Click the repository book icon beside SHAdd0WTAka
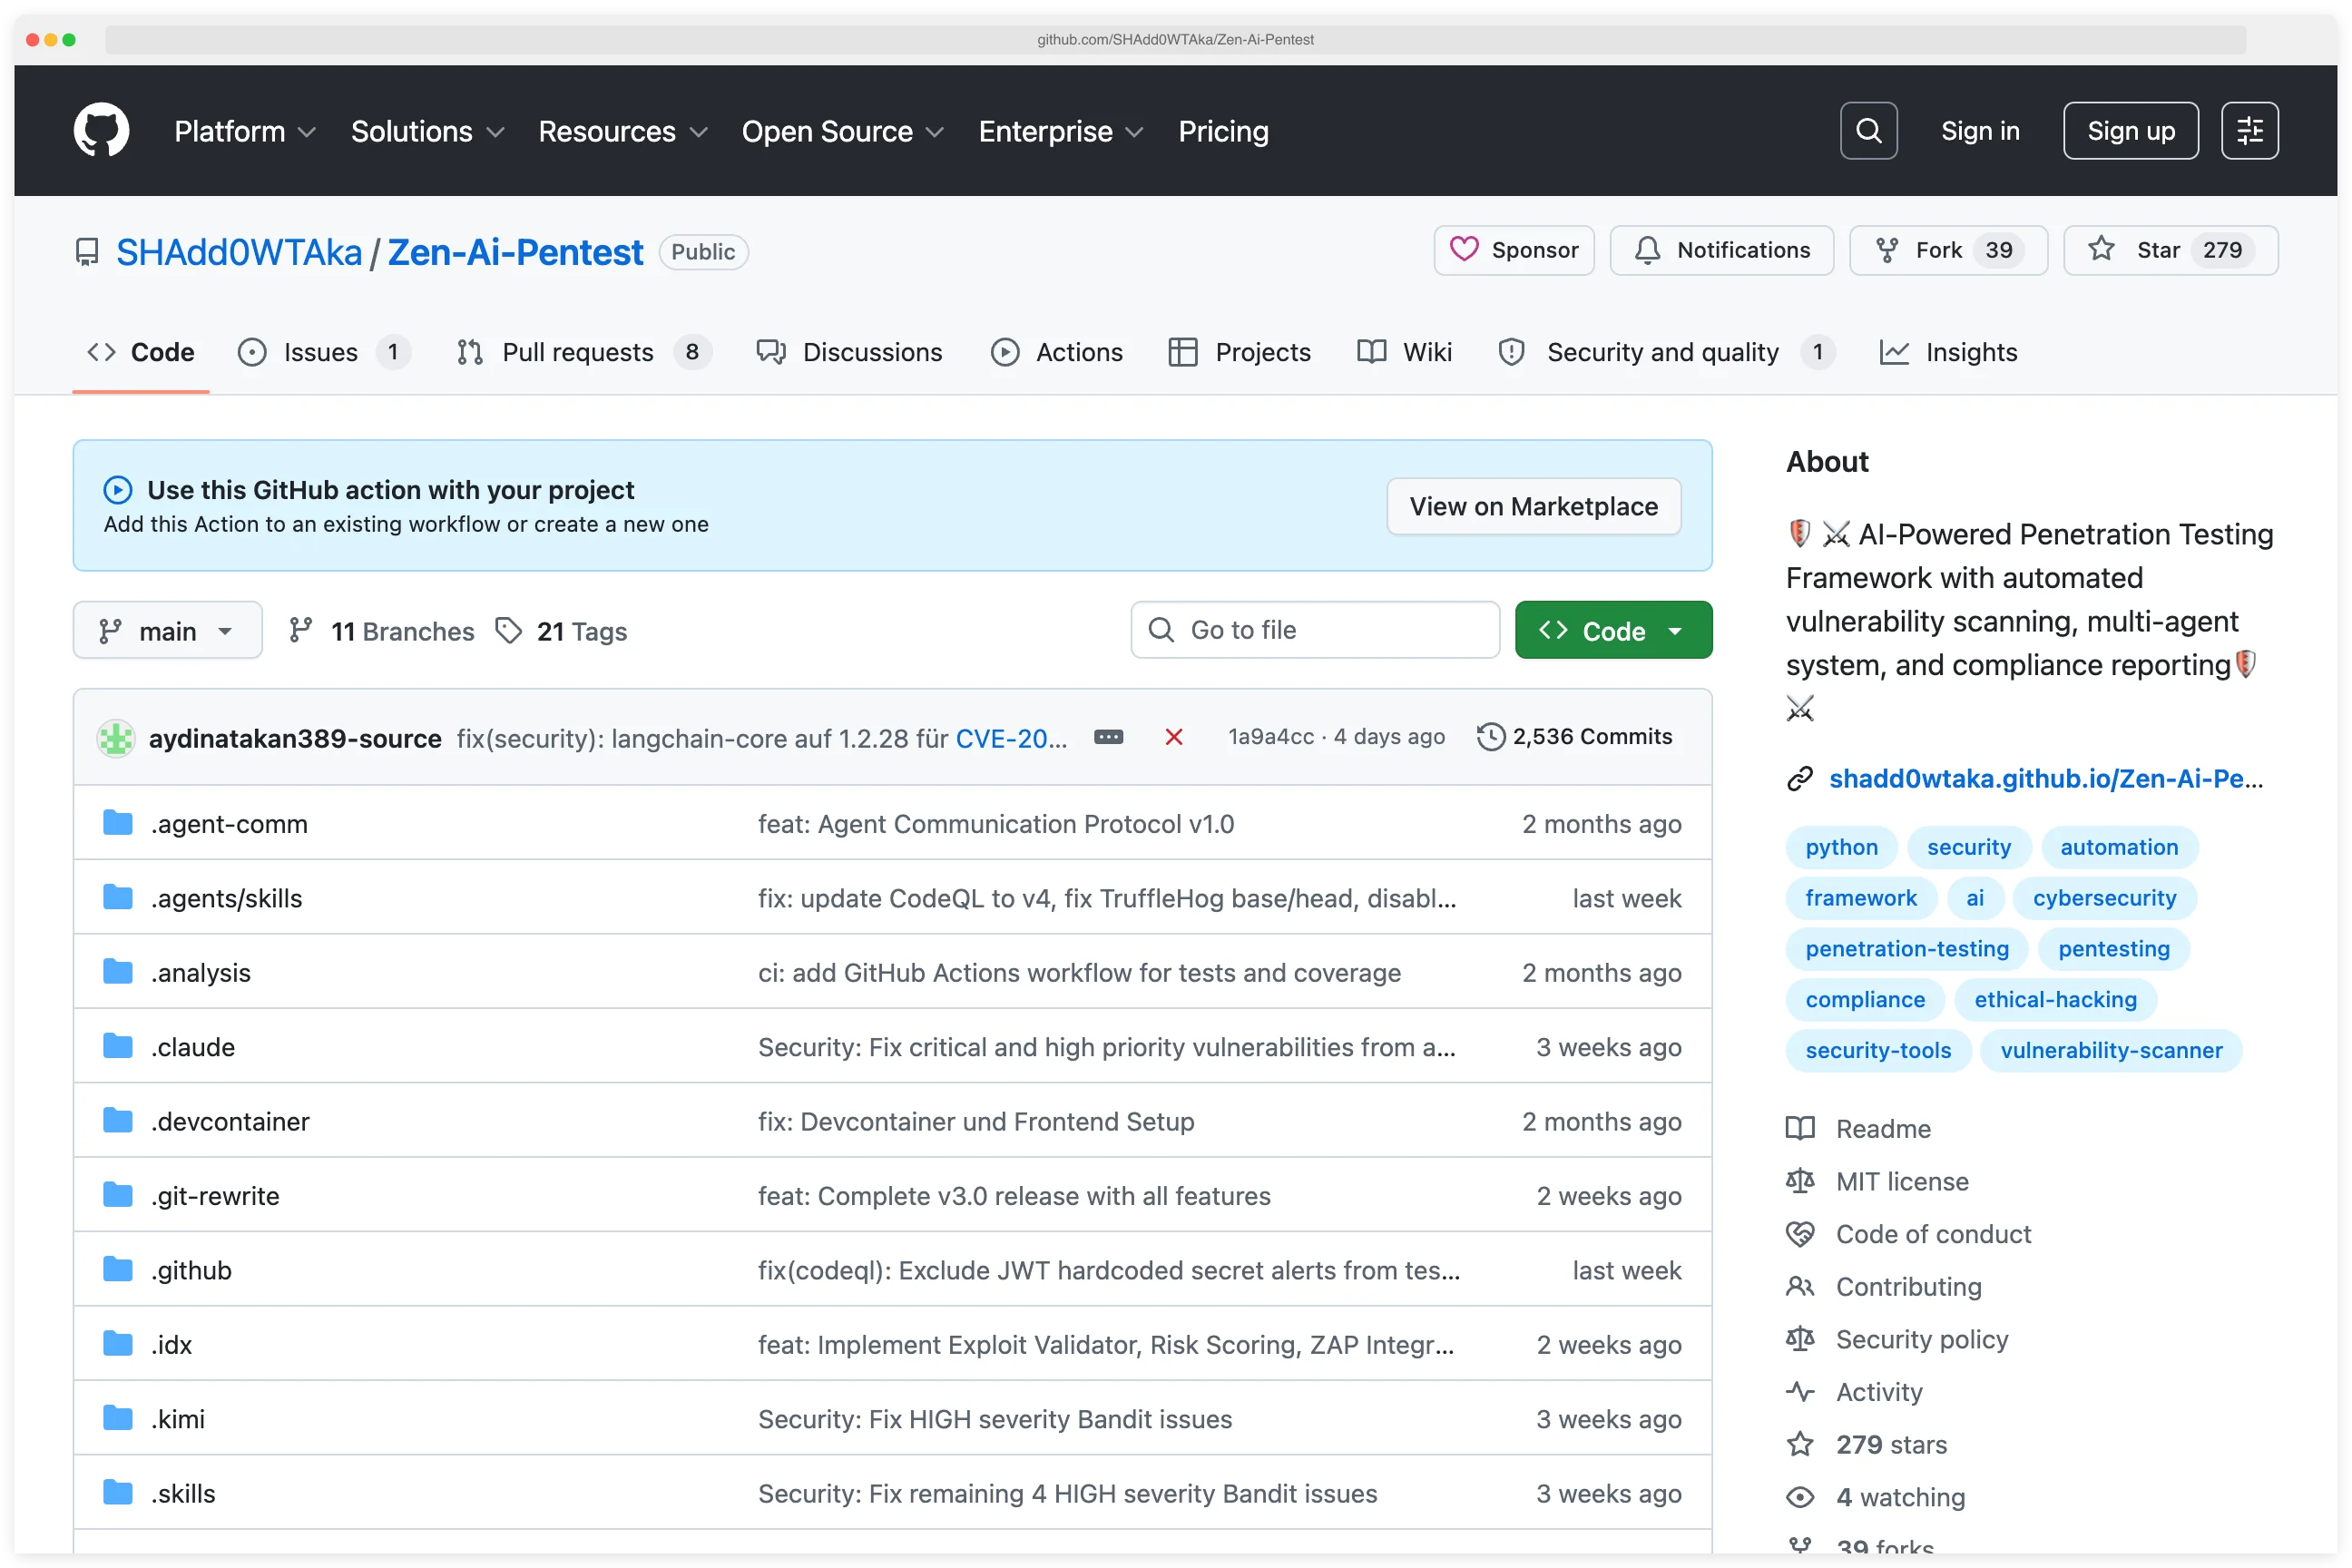 click(x=88, y=252)
